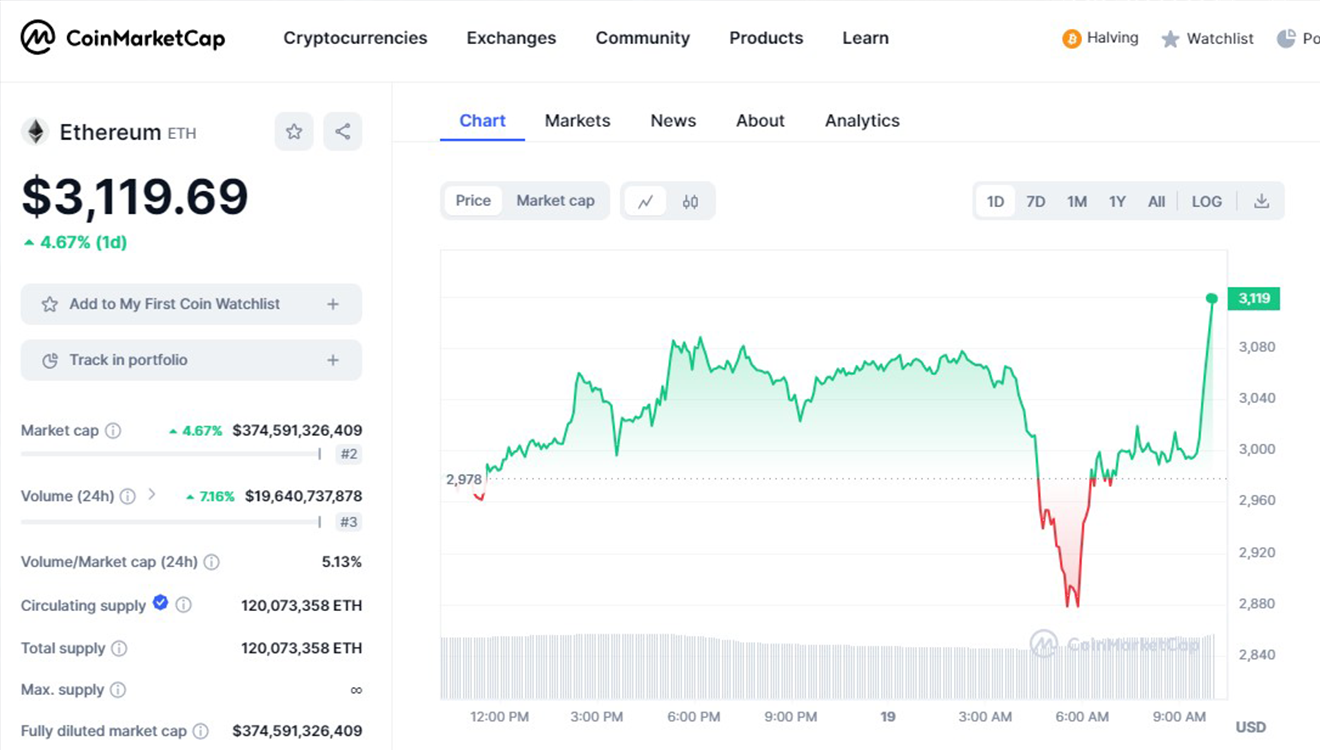1320x750 pixels.
Task: Select the Price toggle option
Action: coord(473,201)
